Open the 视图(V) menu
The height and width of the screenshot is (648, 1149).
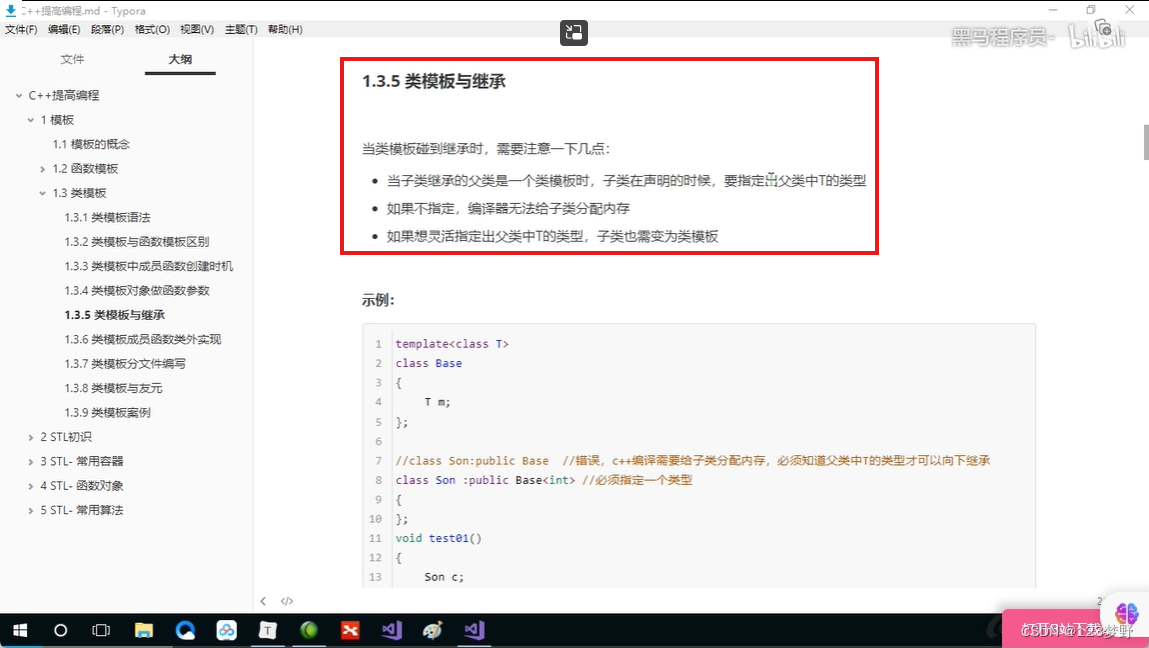[196, 29]
